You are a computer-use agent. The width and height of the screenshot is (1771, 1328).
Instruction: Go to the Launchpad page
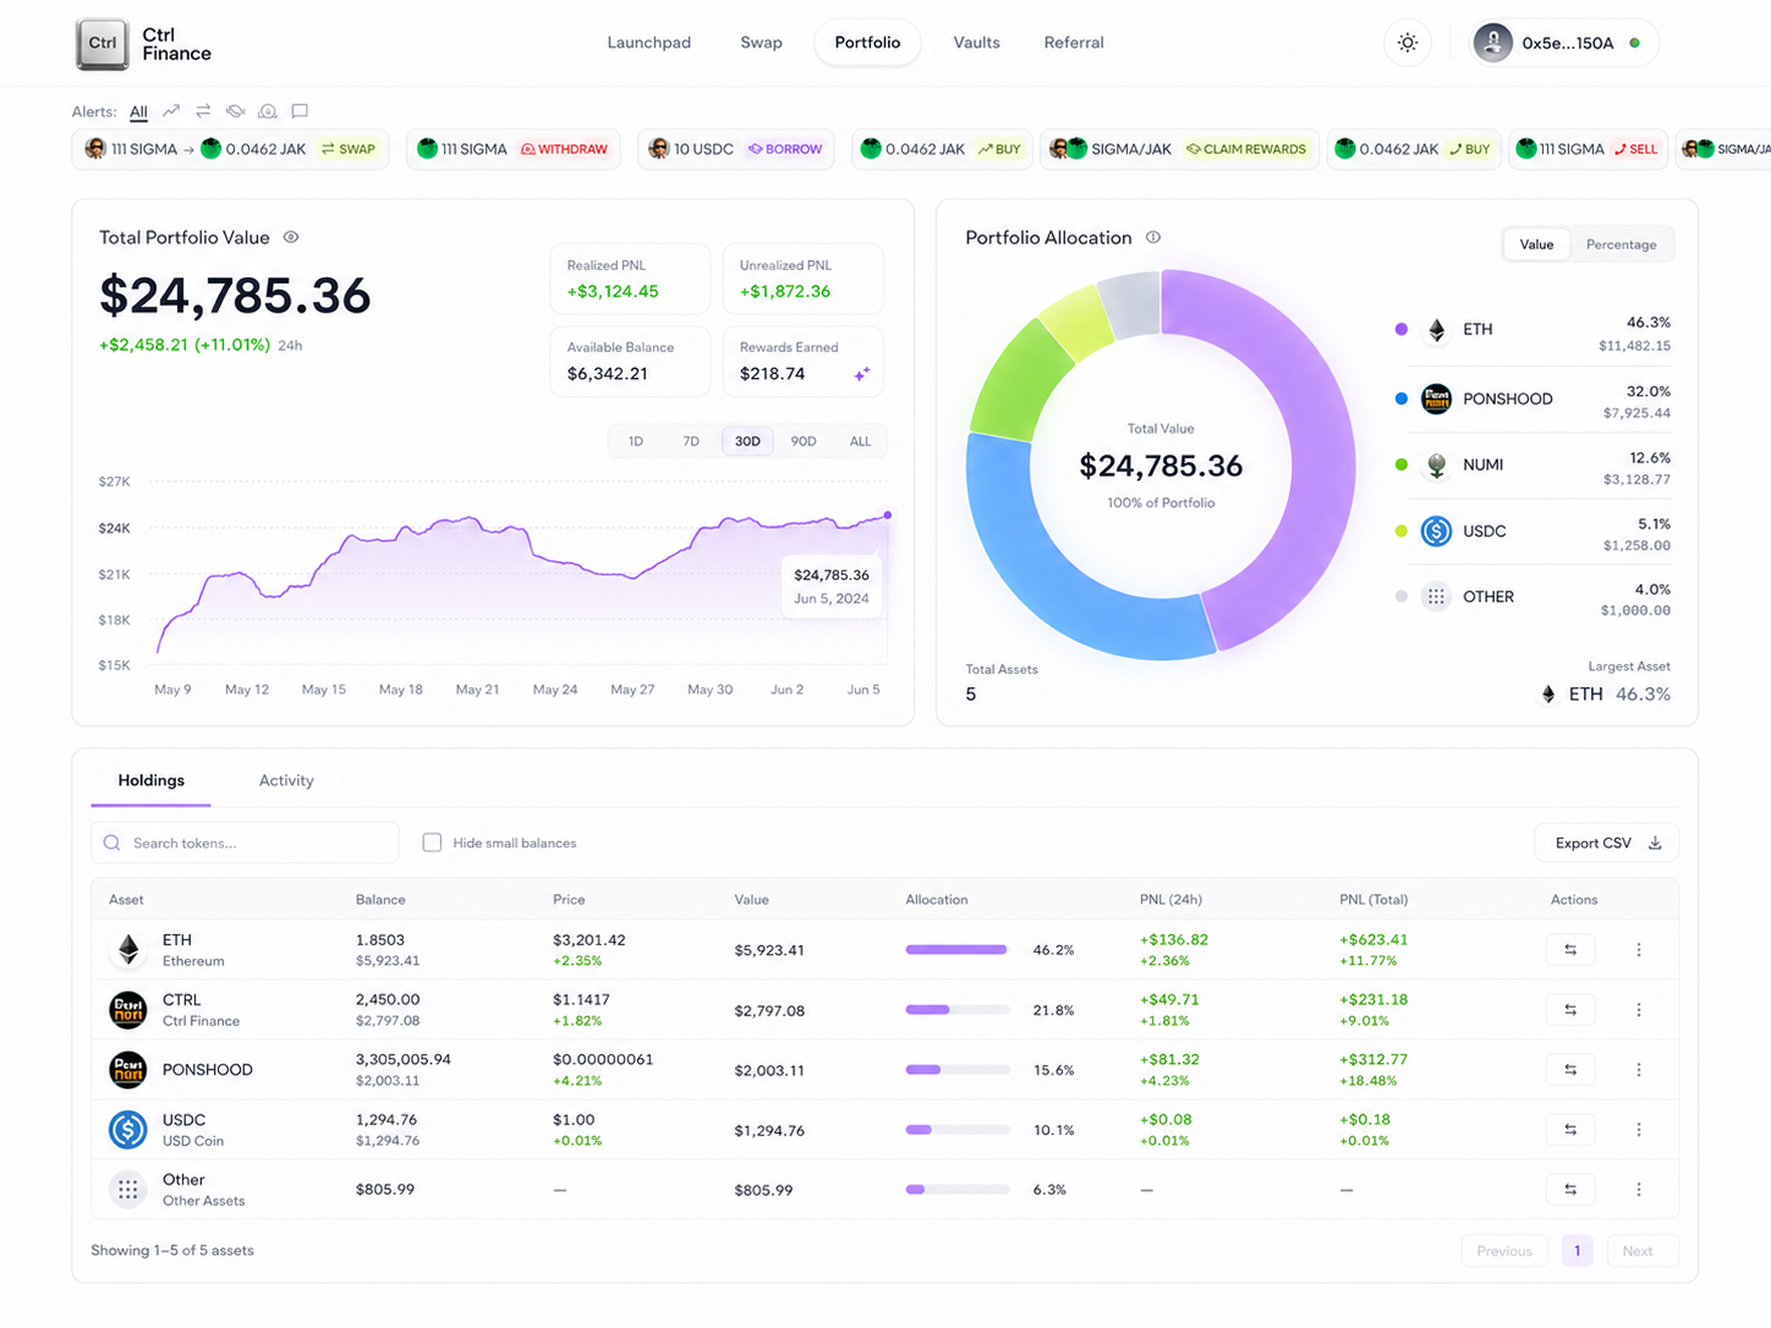(649, 43)
